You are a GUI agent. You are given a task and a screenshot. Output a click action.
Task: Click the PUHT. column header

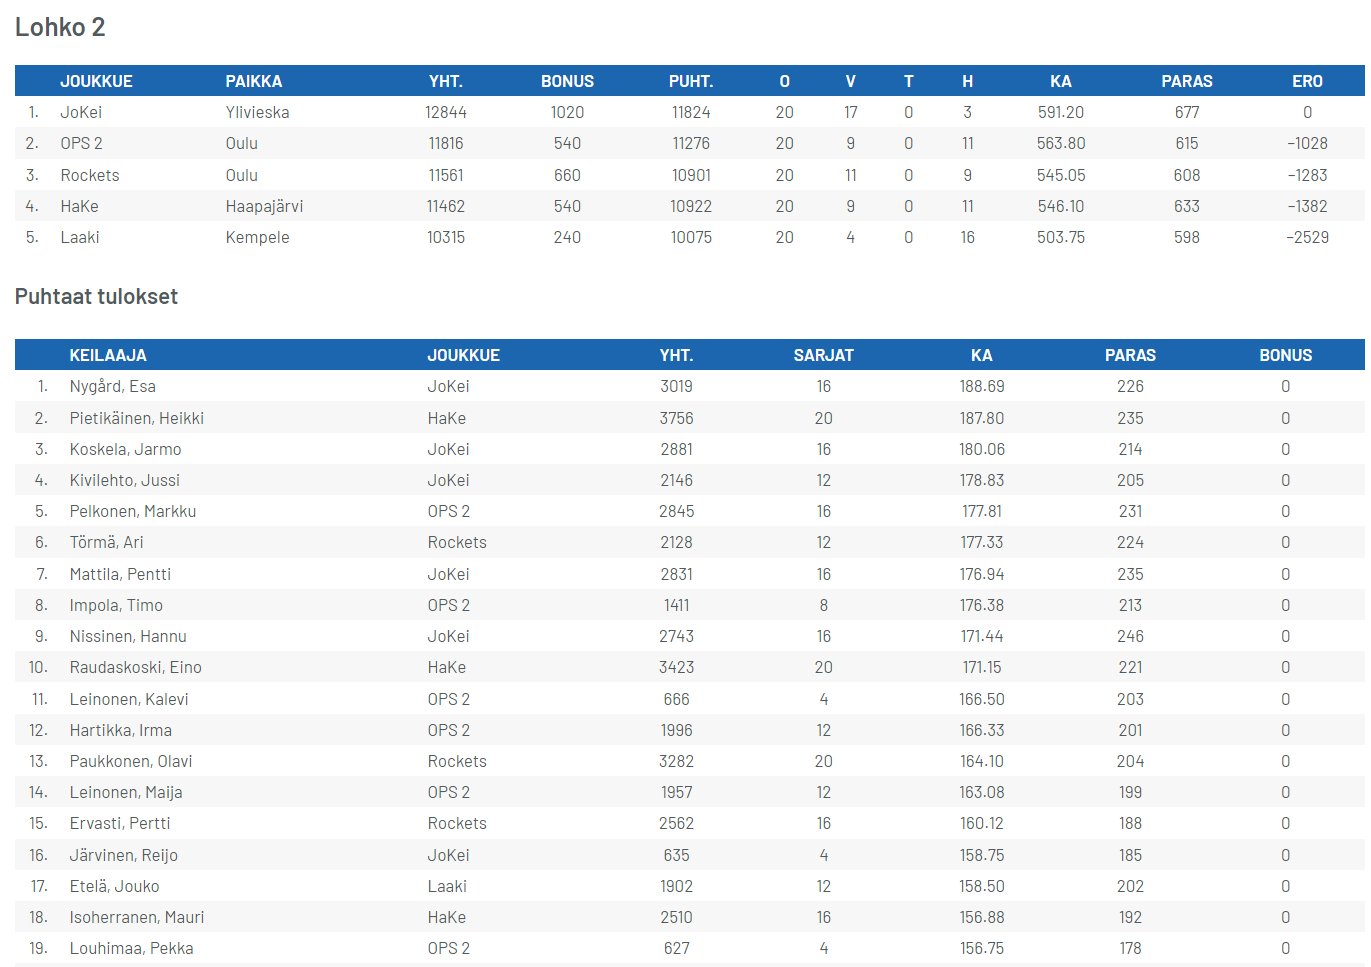[x=691, y=81]
